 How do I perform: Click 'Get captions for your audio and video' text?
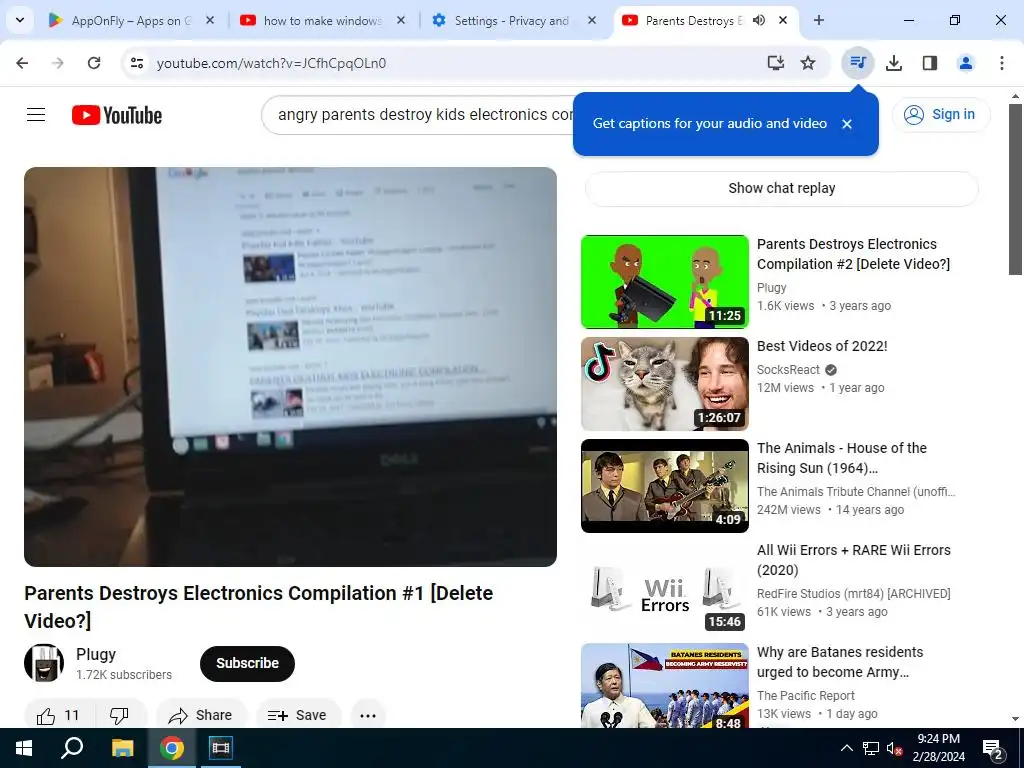click(x=710, y=123)
